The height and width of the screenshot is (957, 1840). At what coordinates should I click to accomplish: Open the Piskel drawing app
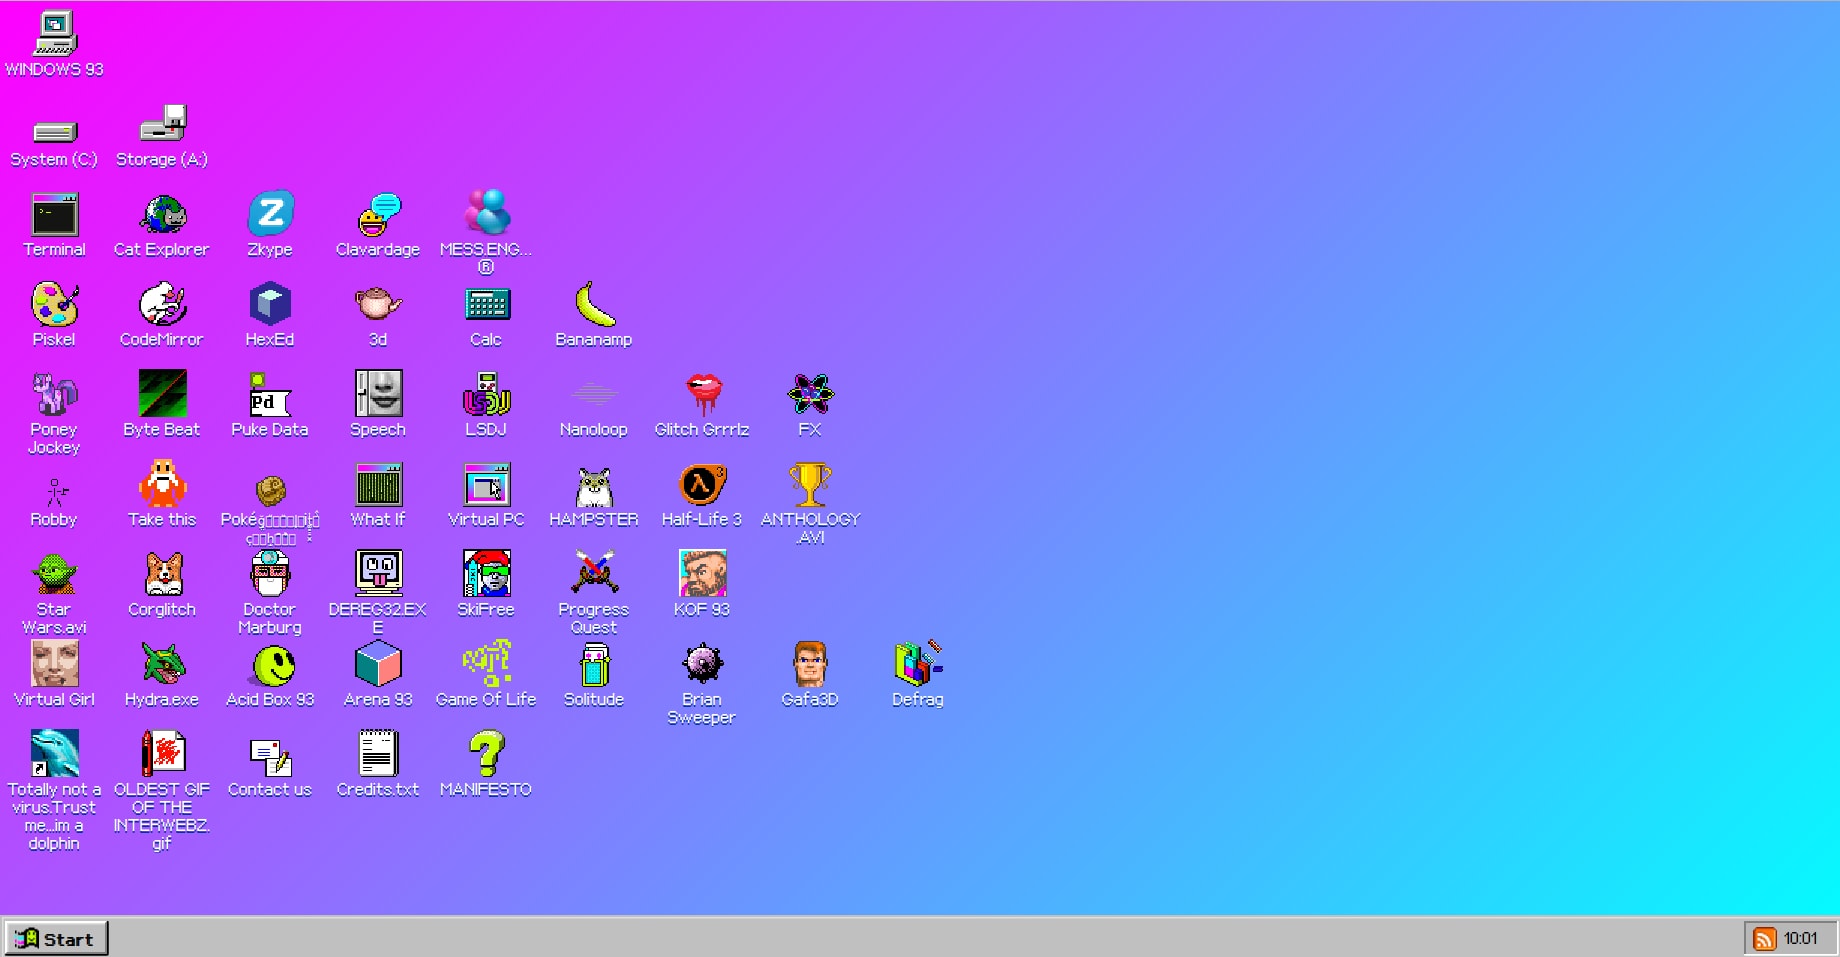tap(55, 305)
